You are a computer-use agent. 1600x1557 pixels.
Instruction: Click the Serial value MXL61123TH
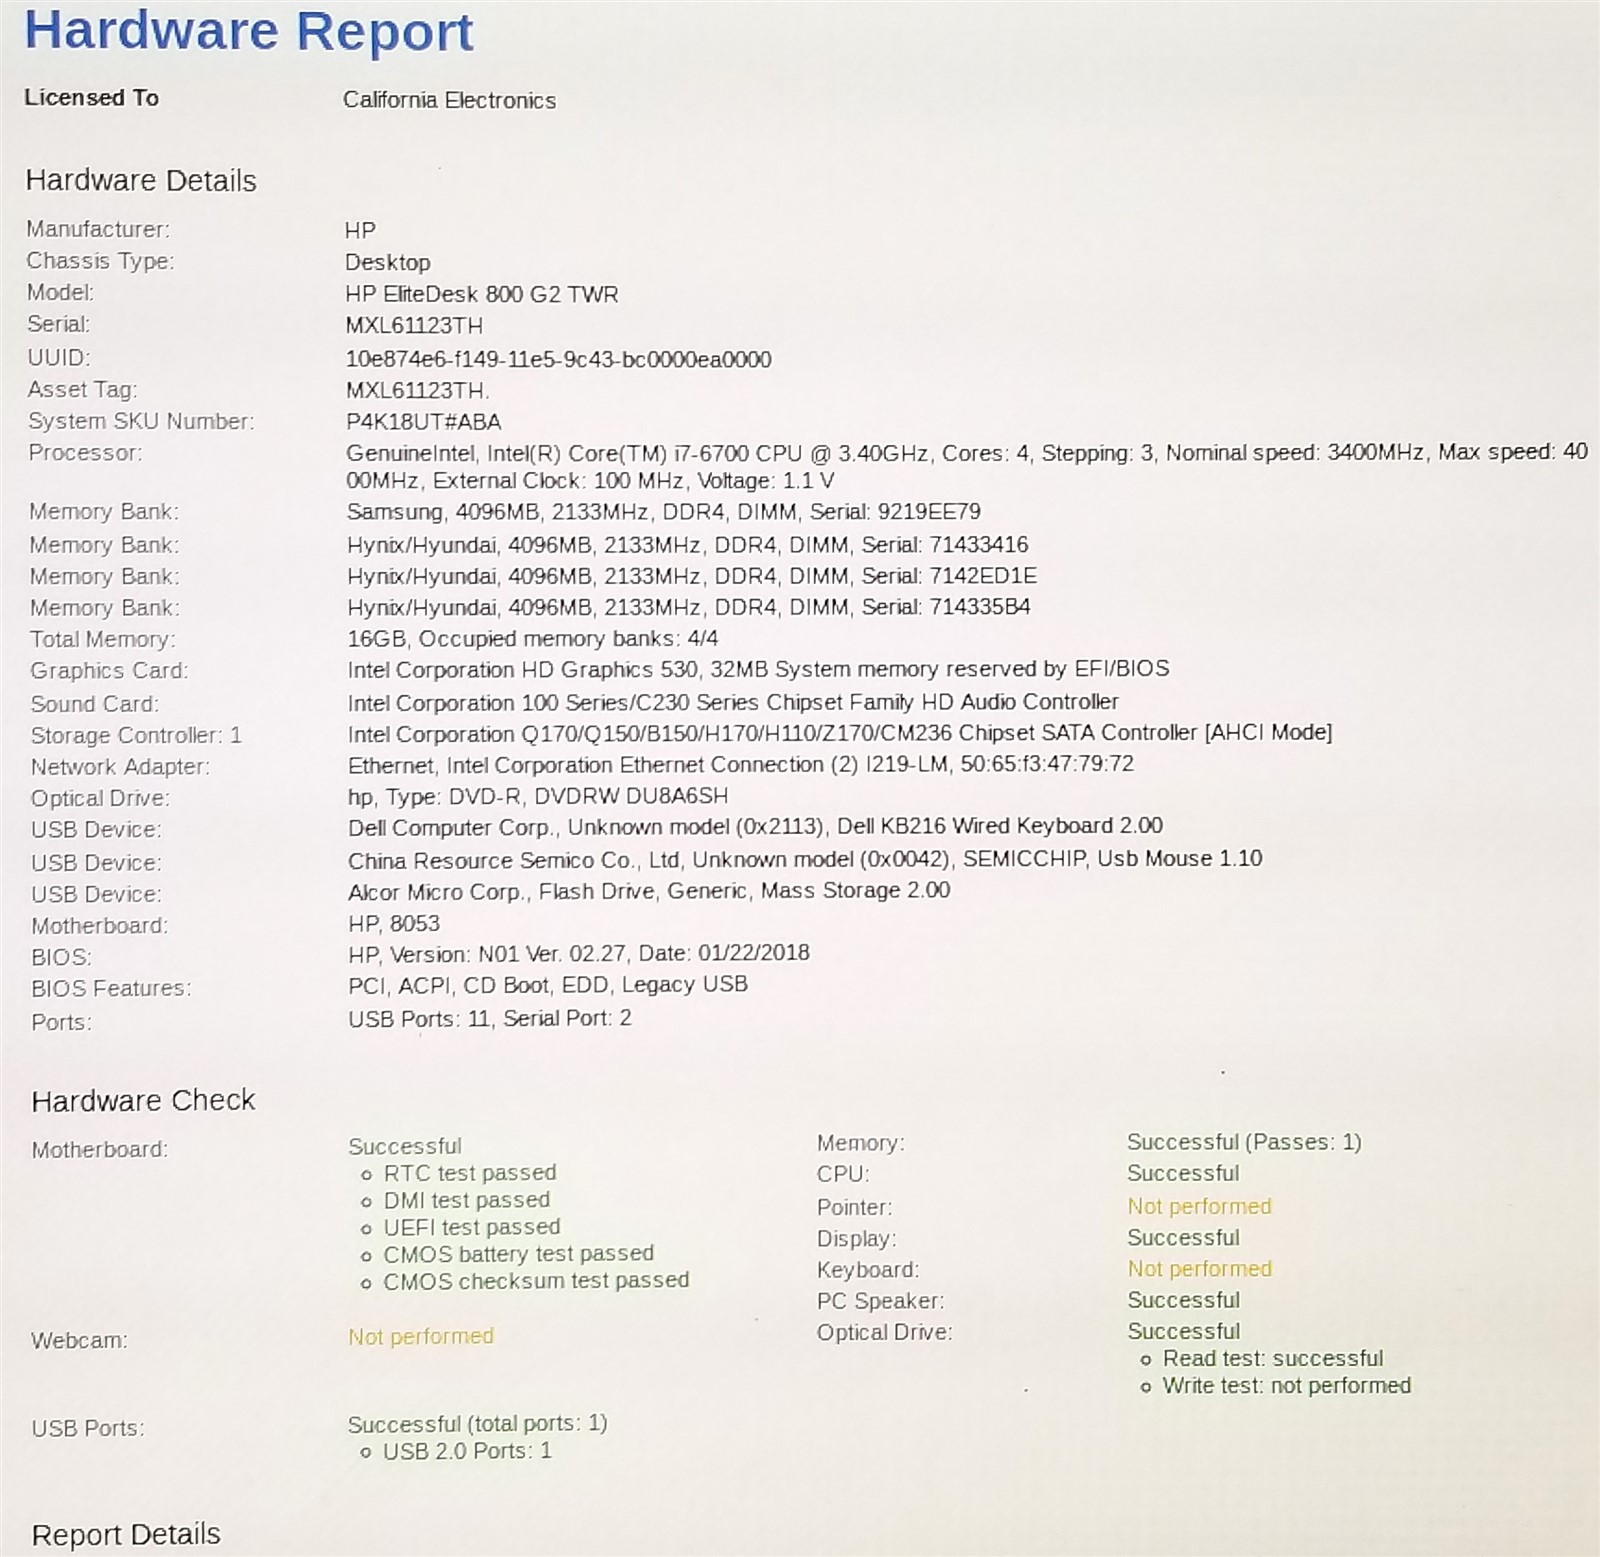pyautogui.click(x=414, y=326)
